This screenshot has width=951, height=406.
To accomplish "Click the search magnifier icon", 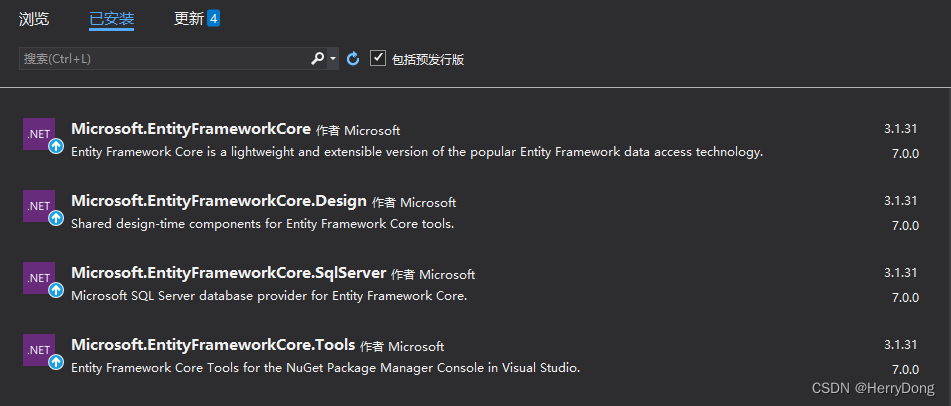I will coord(317,59).
